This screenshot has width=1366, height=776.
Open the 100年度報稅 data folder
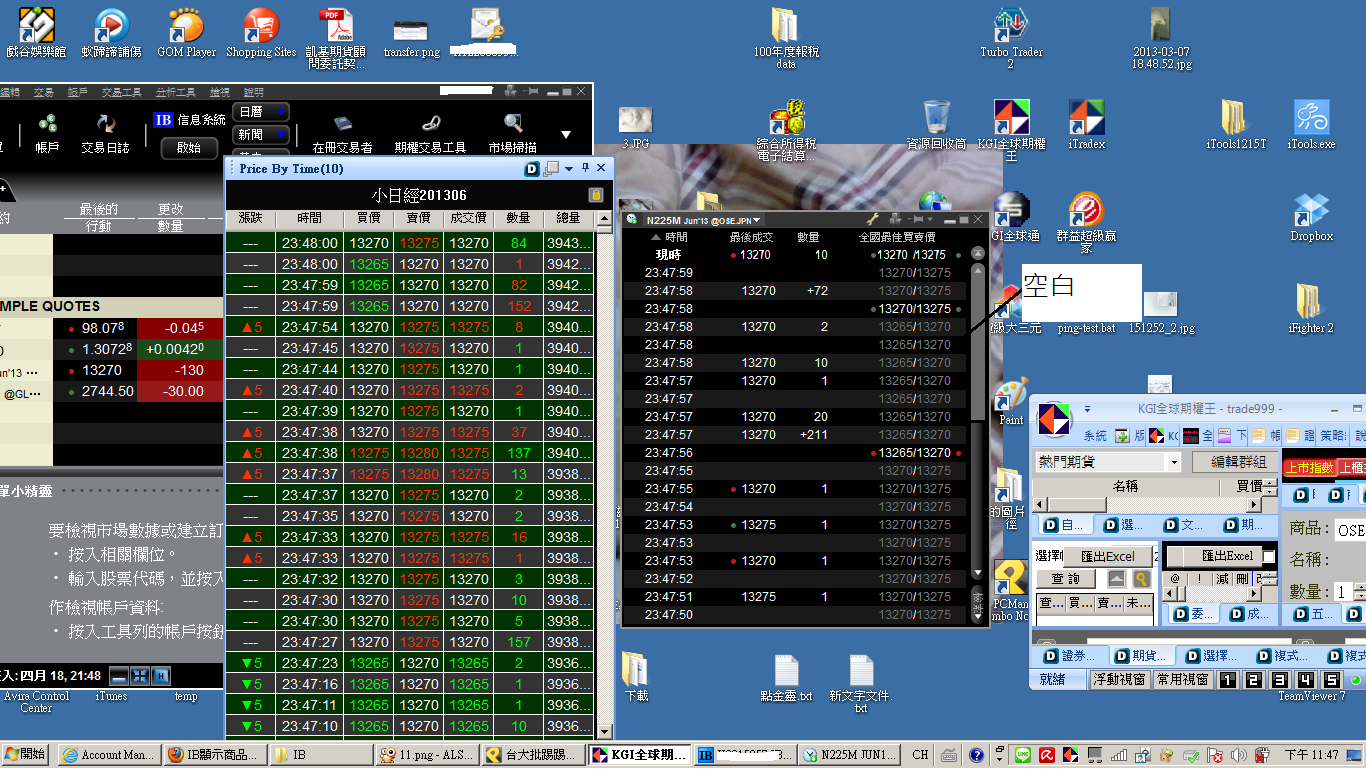coord(786,38)
